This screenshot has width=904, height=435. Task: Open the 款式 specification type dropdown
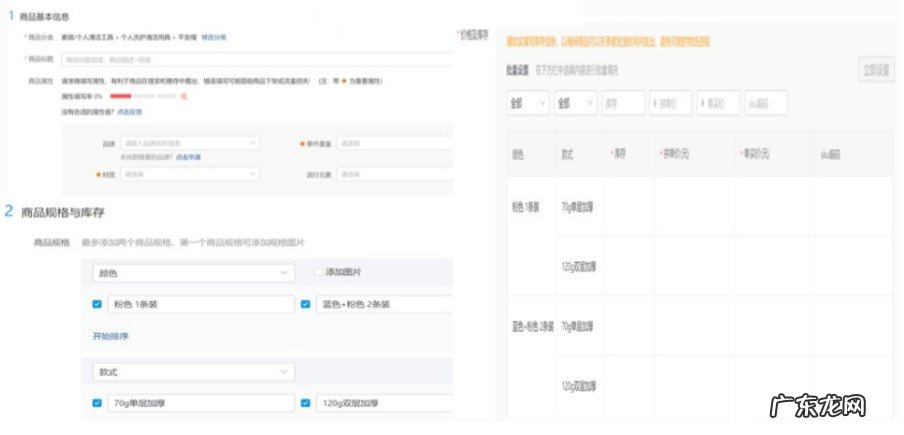pyautogui.click(x=194, y=372)
